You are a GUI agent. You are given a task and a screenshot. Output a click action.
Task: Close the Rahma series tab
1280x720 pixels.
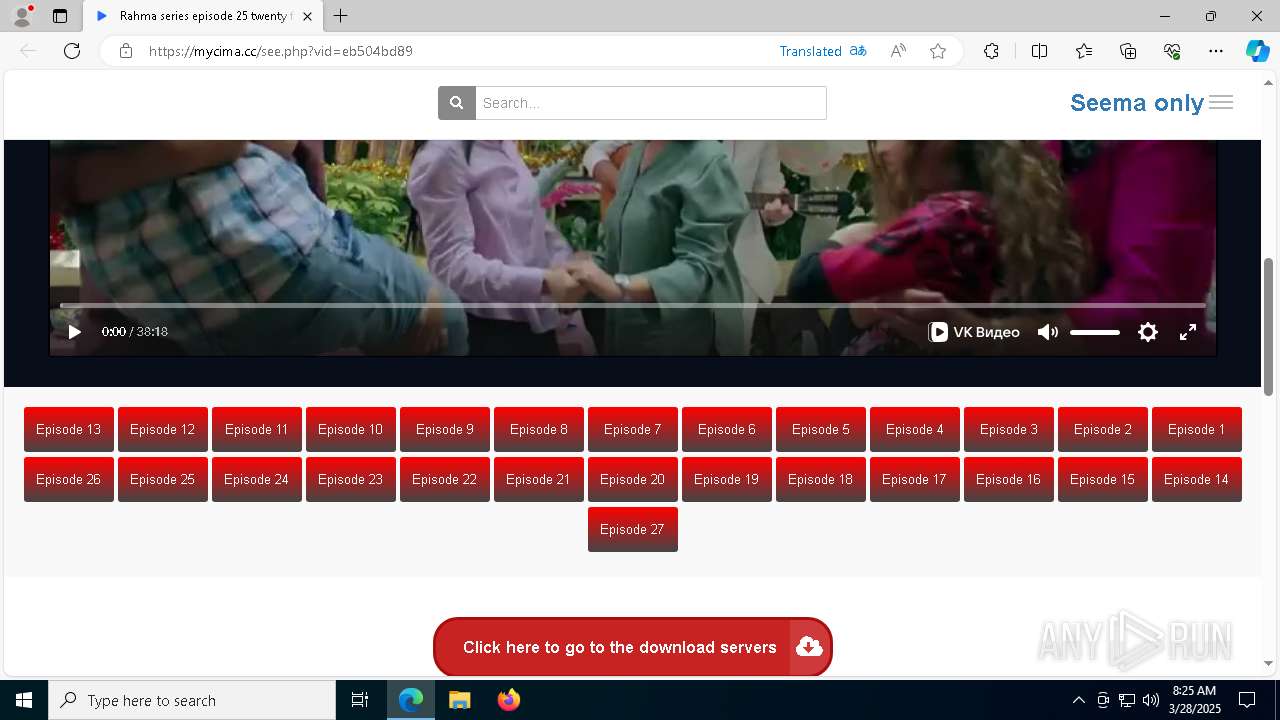tap(307, 16)
